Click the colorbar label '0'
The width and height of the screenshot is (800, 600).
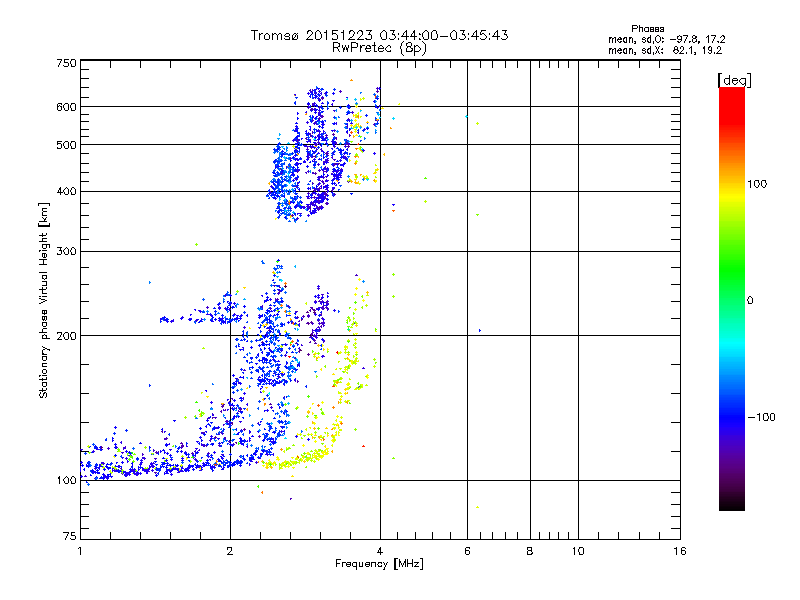[x=750, y=301]
